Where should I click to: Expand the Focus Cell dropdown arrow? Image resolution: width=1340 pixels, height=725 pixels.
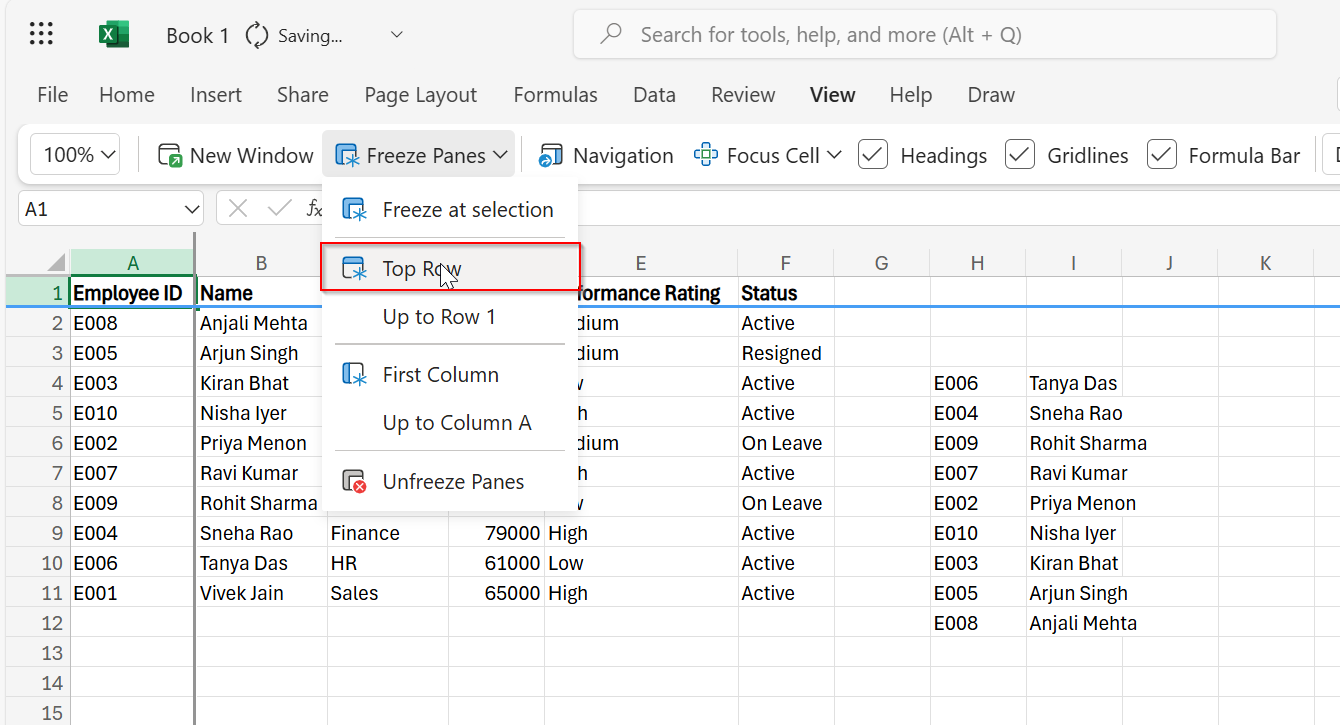pyautogui.click(x=835, y=155)
